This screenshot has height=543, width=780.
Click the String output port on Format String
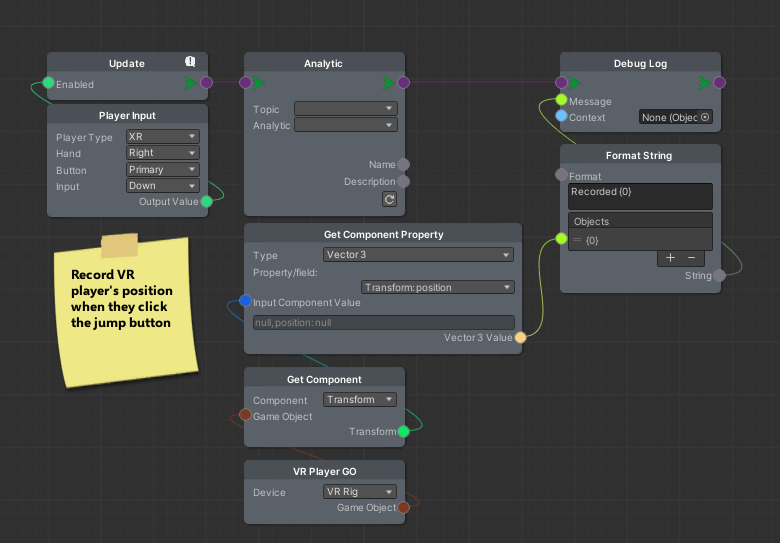coord(719,275)
